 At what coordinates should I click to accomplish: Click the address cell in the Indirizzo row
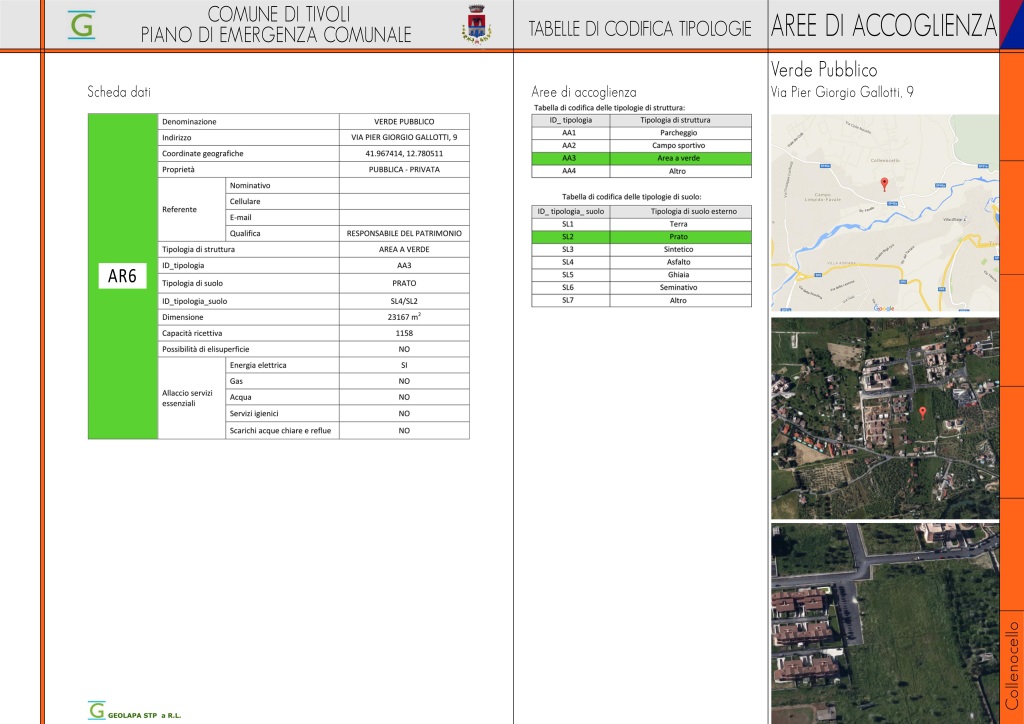pos(404,138)
